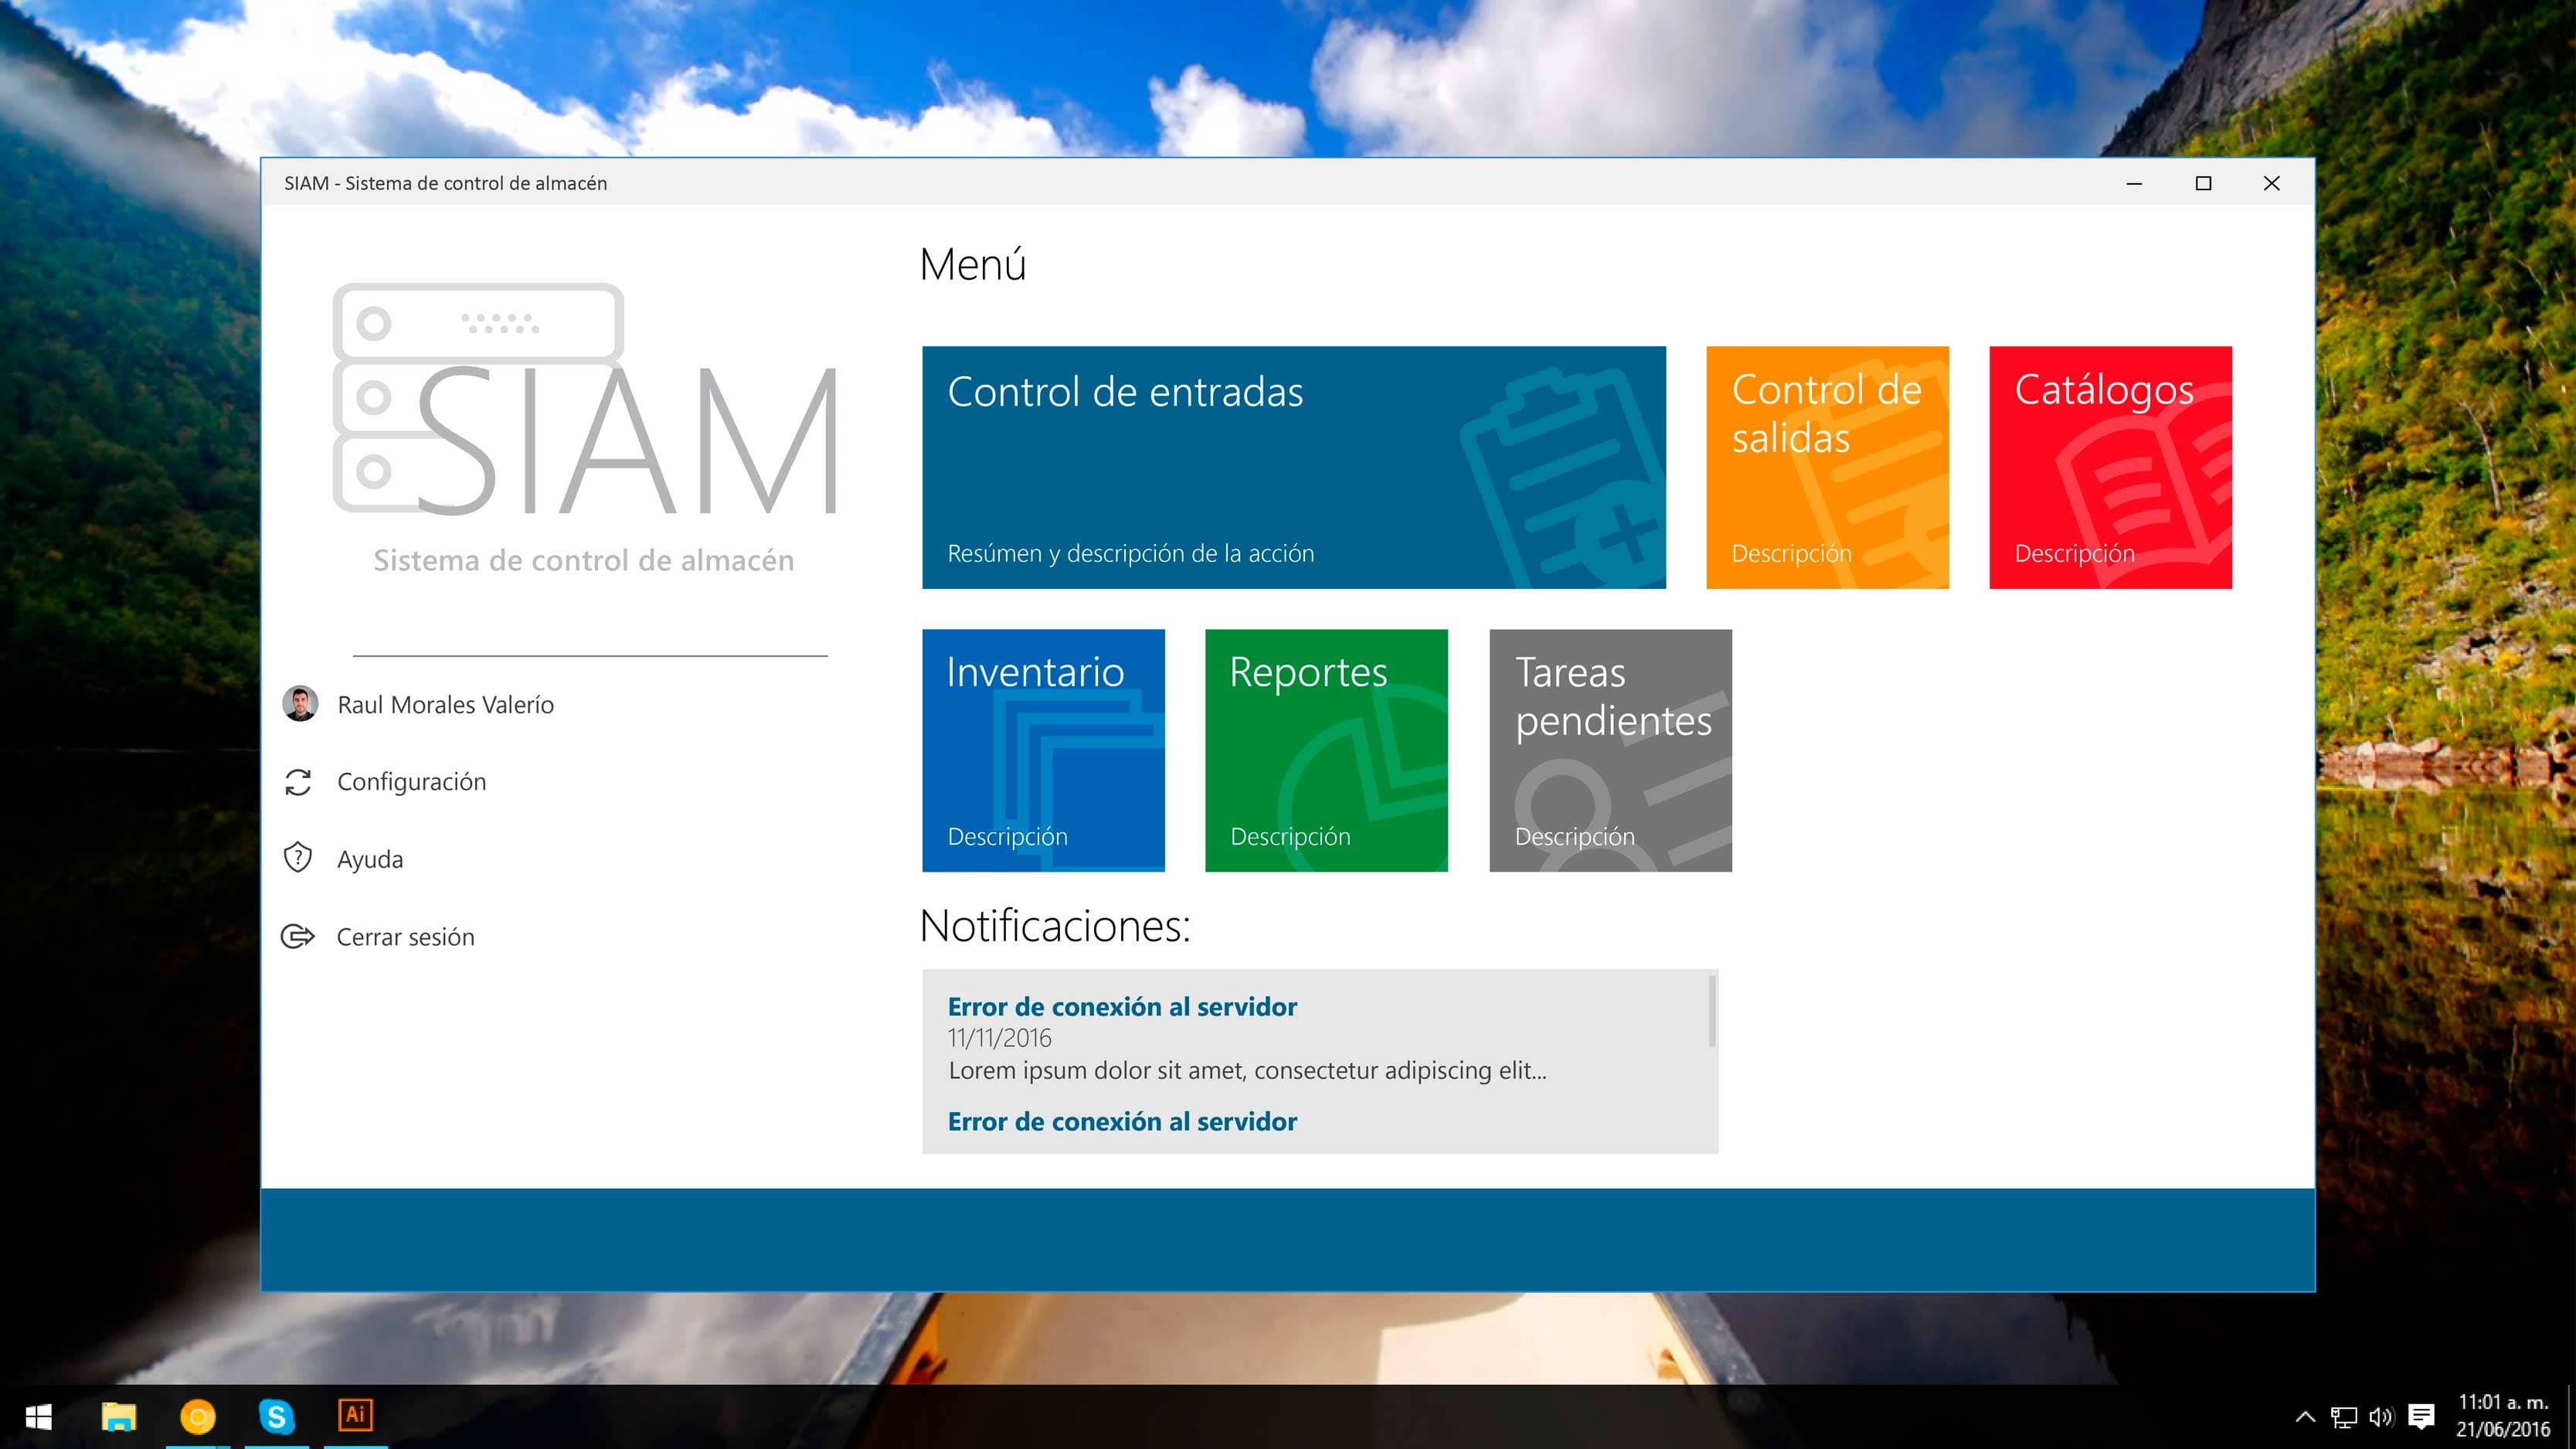This screenshot has height=1449, width=2576.
Task: Open the Inventario tile
Action: point(1043,750)
